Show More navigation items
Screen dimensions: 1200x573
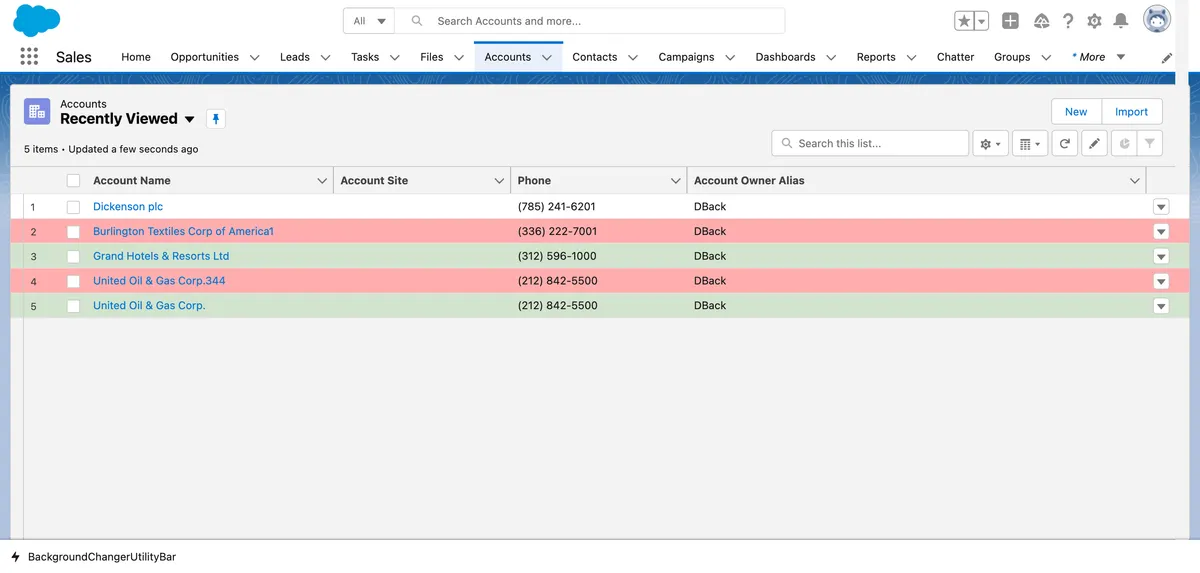[1098, 57]
